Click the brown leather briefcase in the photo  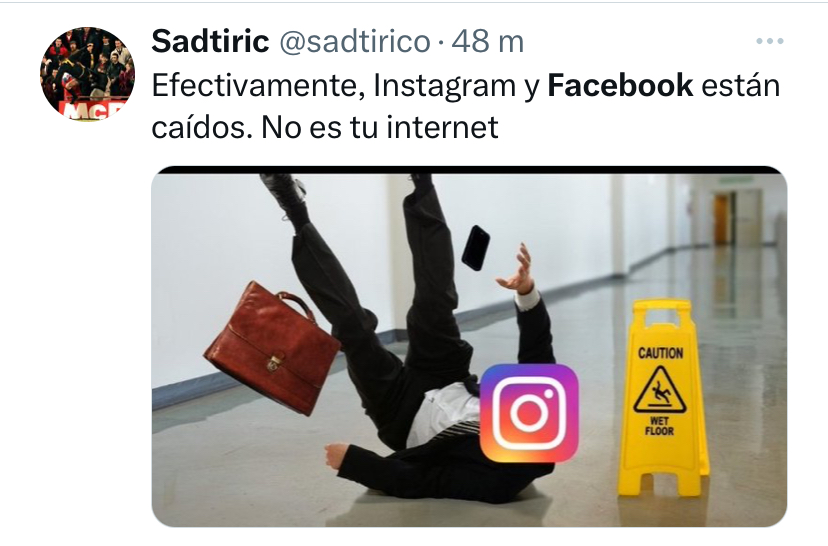tap(273, 346)
